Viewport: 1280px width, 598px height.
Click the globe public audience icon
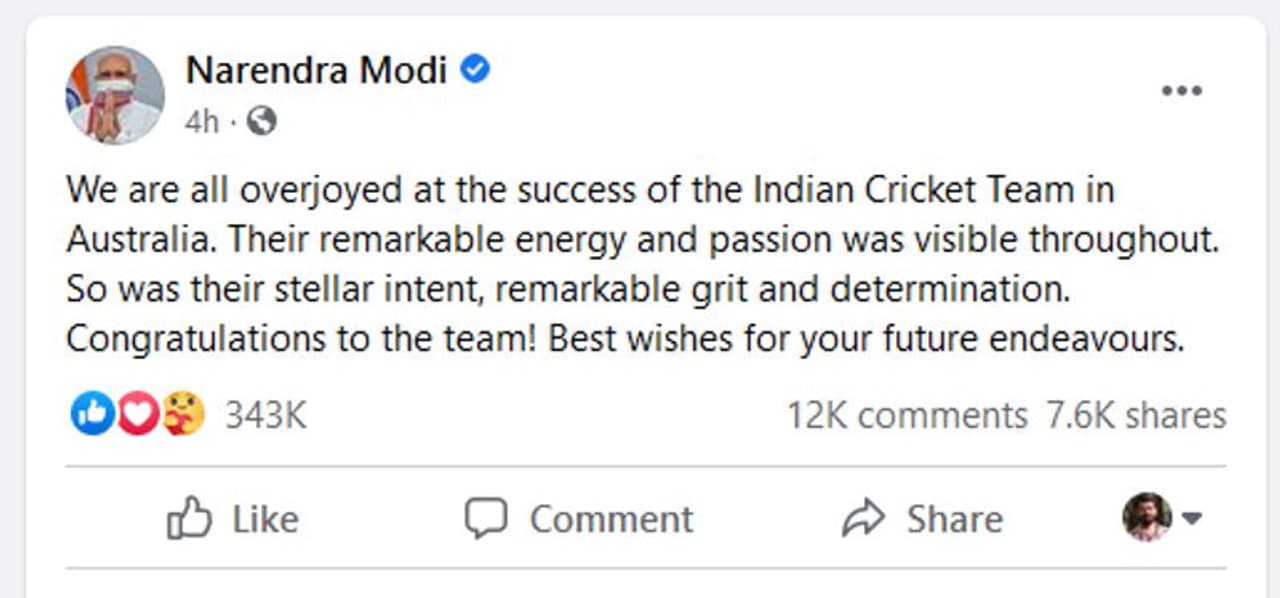click(261, 122)
